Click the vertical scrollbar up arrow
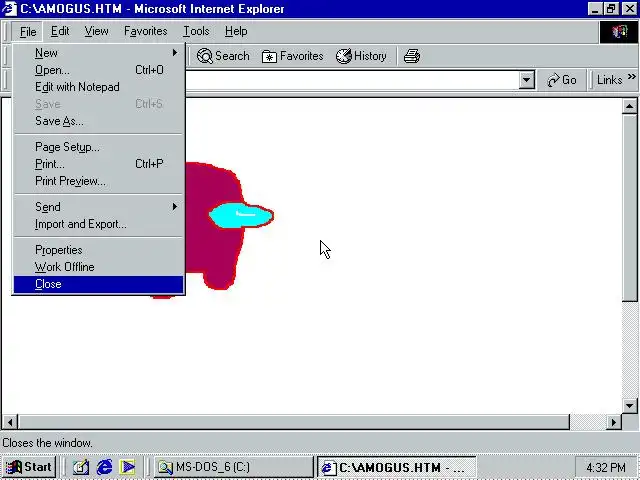 [629, 107]
